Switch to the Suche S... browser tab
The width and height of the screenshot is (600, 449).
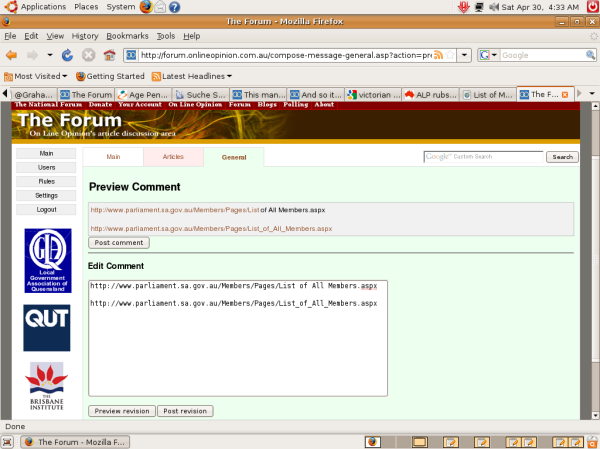point(201,95)
